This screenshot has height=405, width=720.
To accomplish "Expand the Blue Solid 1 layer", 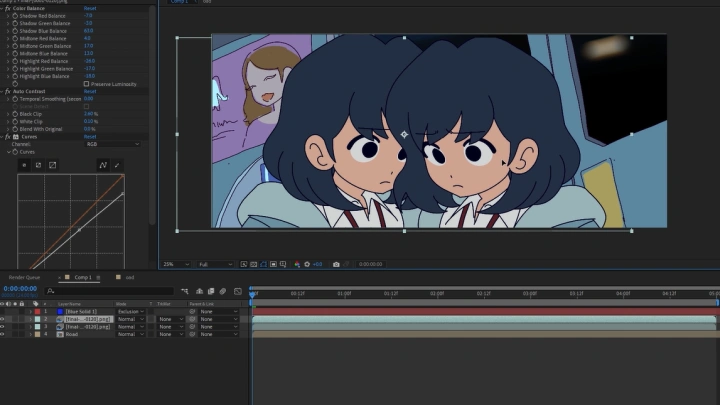I will tap(31, 311).
